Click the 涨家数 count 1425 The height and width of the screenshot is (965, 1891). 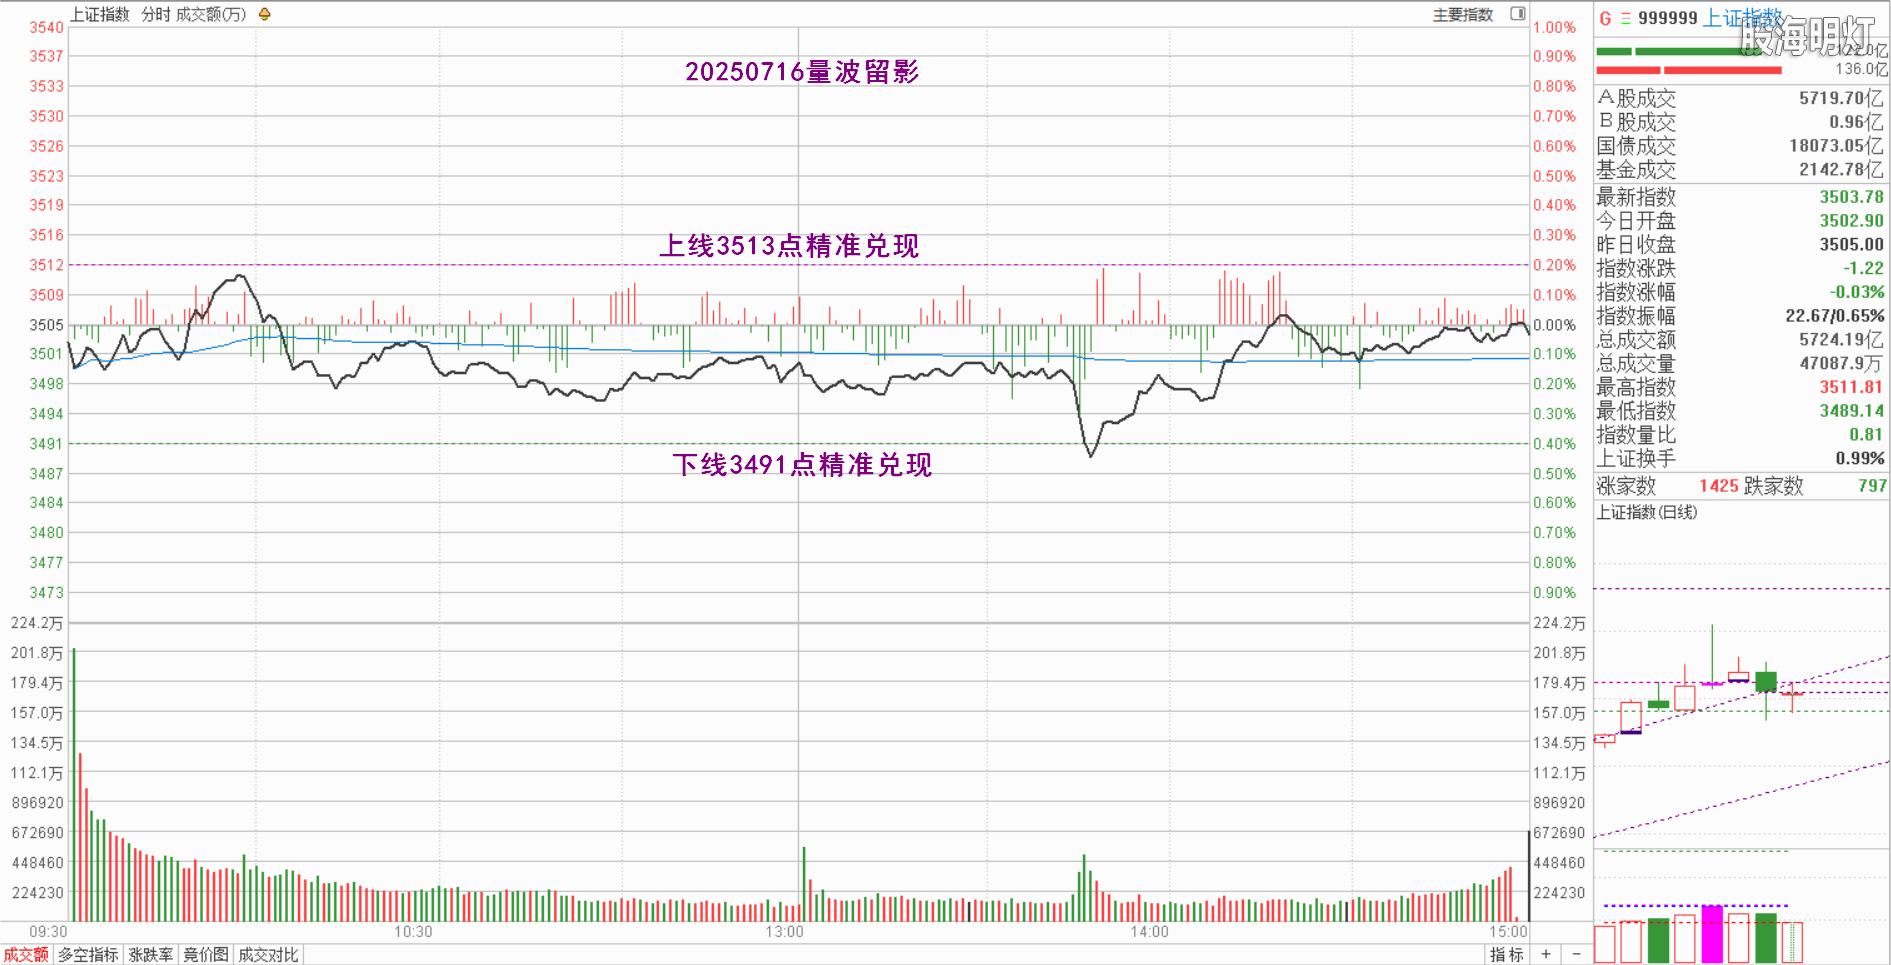click(x=1719, y=486)
